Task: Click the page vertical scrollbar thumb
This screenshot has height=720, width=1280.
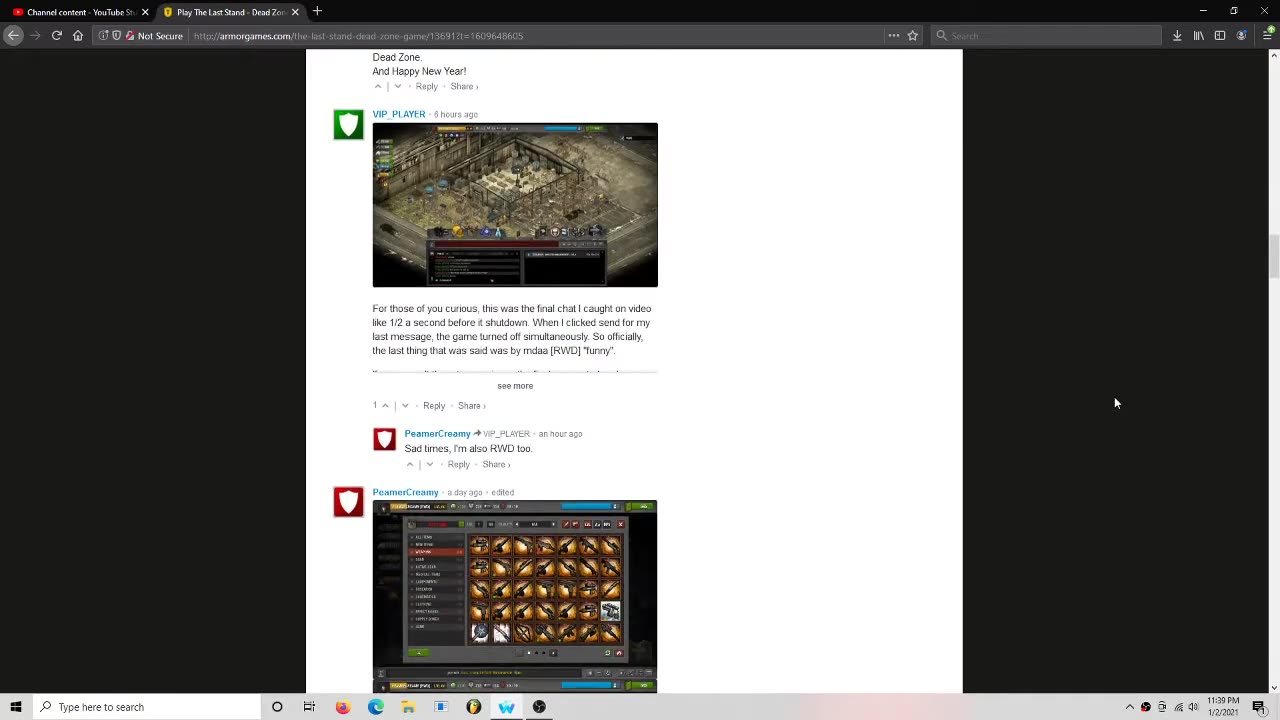Action: tap(1273, 258)
